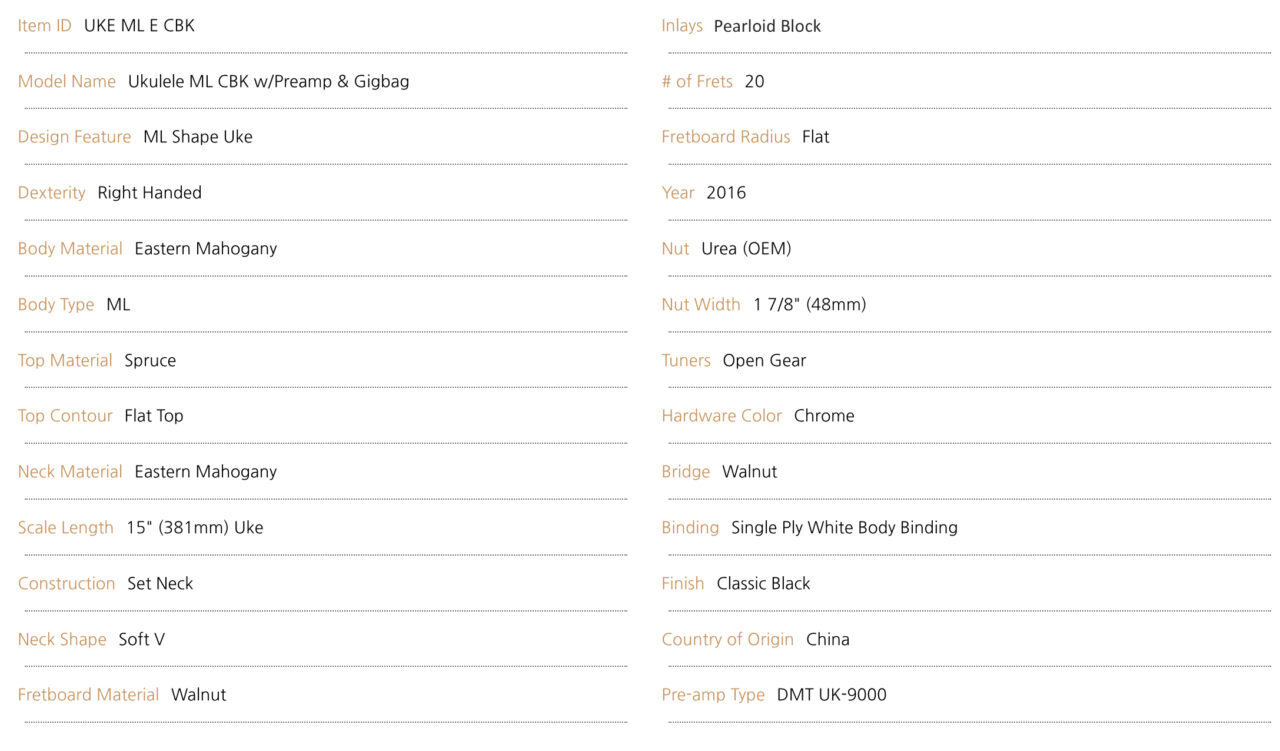Click the Open Gear value

point(765,361)
